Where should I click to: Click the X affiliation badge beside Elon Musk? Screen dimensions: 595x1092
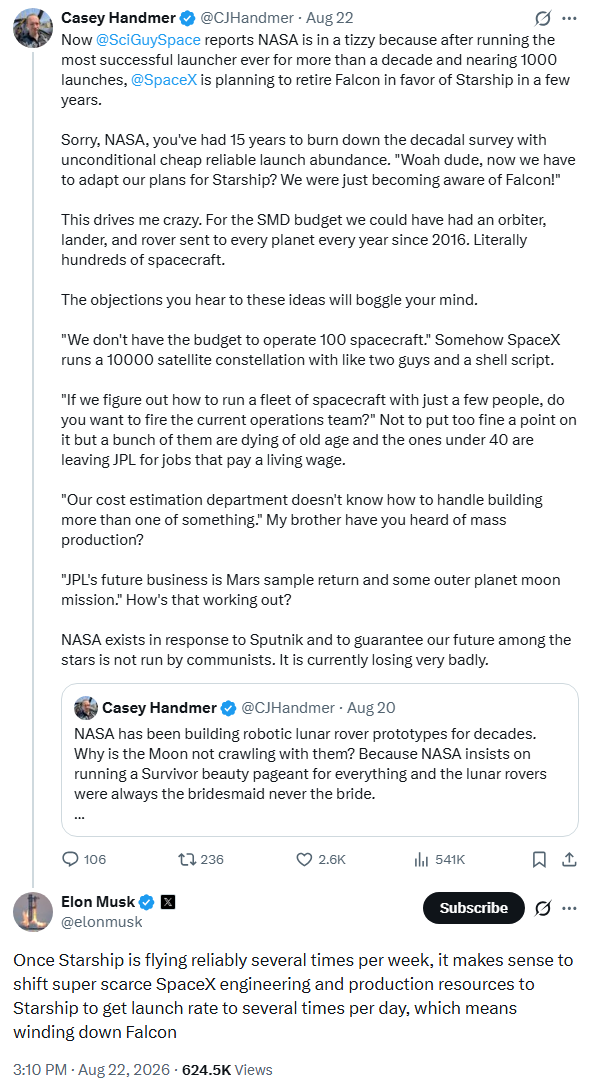coord(168,902)
